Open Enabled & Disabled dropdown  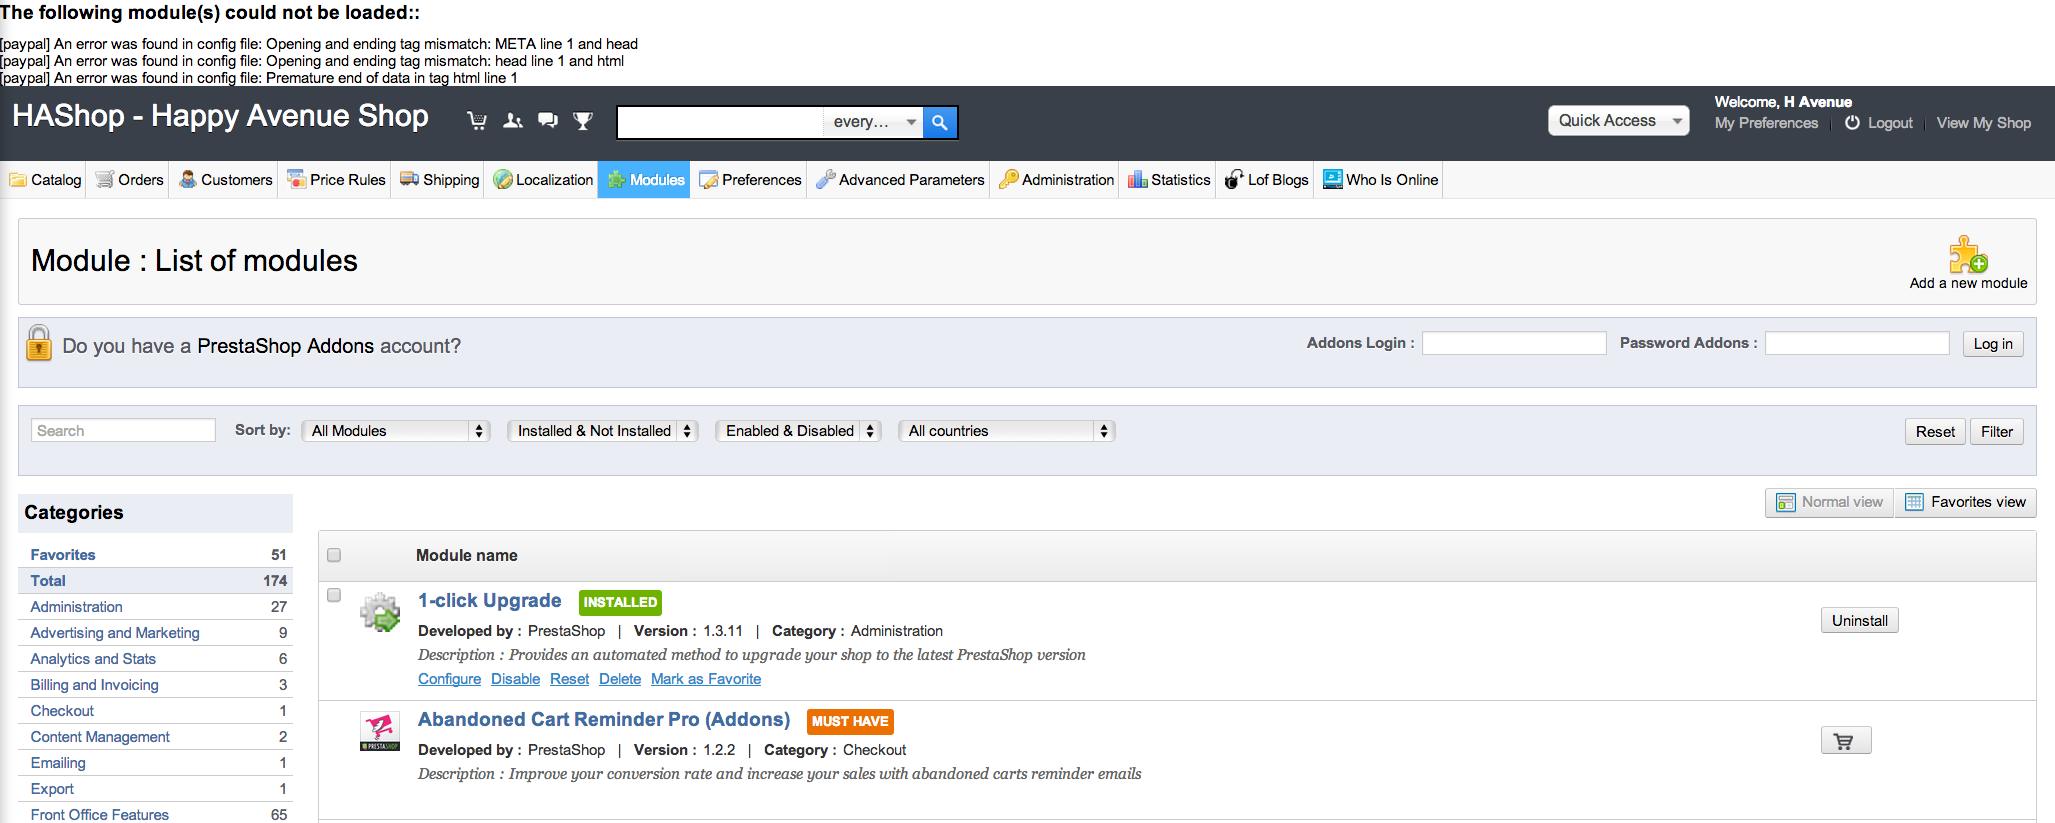799,431
